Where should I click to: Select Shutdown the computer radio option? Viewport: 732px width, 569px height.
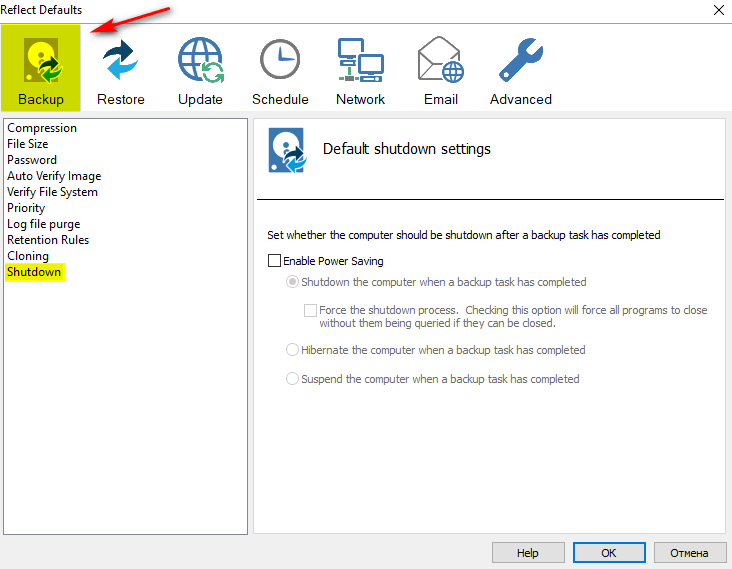tap(292, 282)
